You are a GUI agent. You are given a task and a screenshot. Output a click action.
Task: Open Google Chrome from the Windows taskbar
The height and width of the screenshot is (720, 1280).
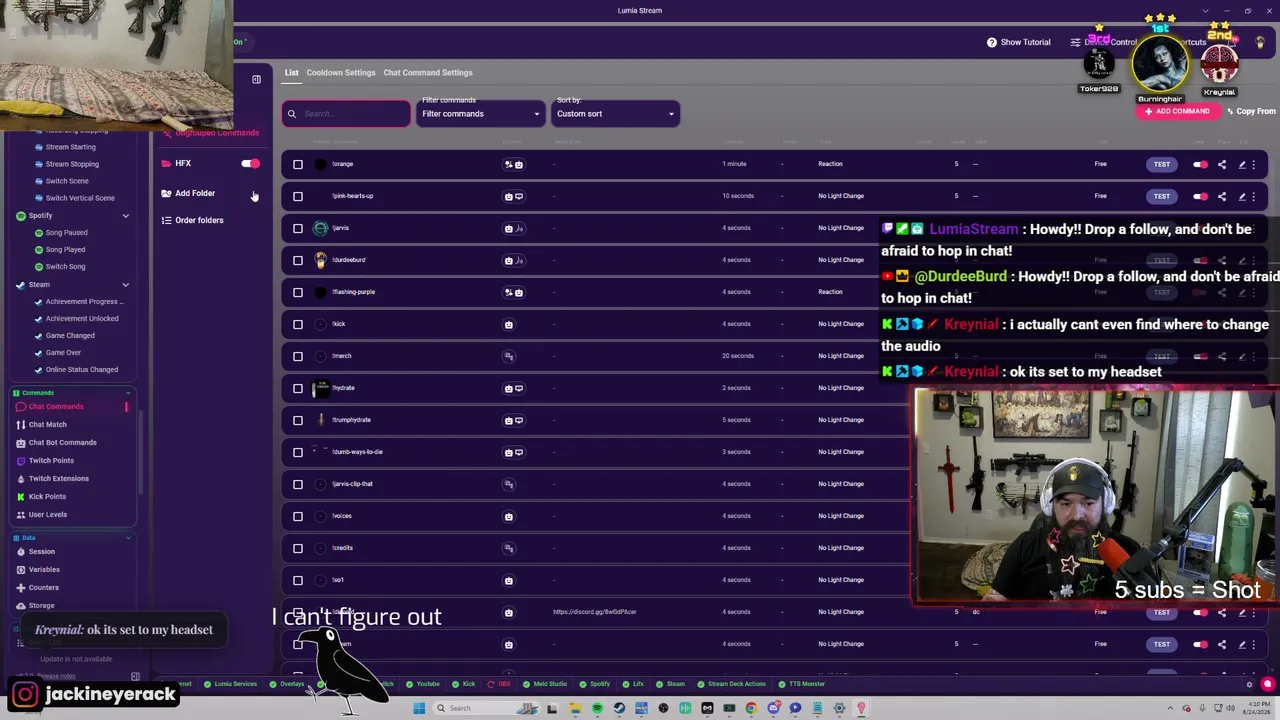pyautogui.click(x=751, y=708)
